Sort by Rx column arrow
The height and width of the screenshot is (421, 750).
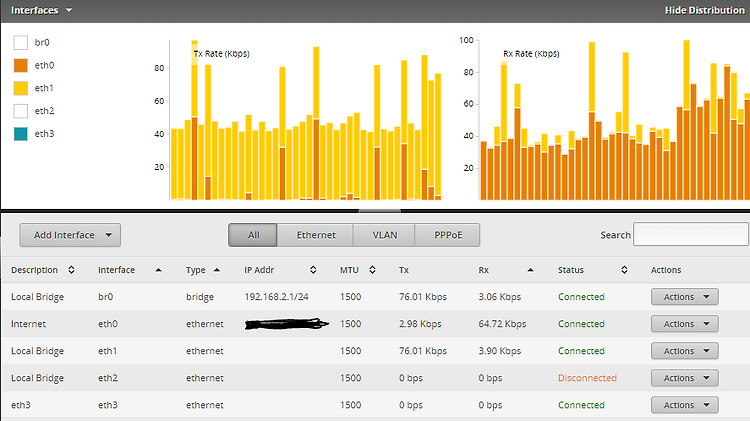(530, 270)
